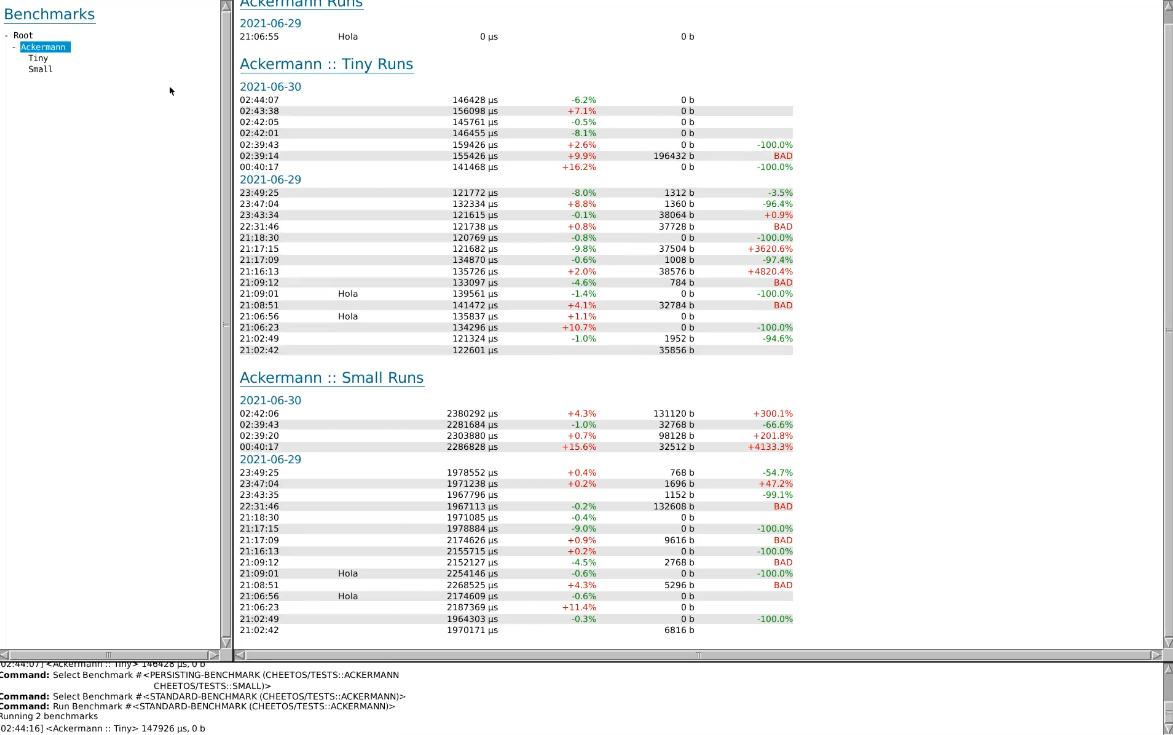Click up arrow of command log scrollbar
Image resolution: width=1173 pixels, height=735 pixels.
pyautogui.click(x=1167, y=668)
